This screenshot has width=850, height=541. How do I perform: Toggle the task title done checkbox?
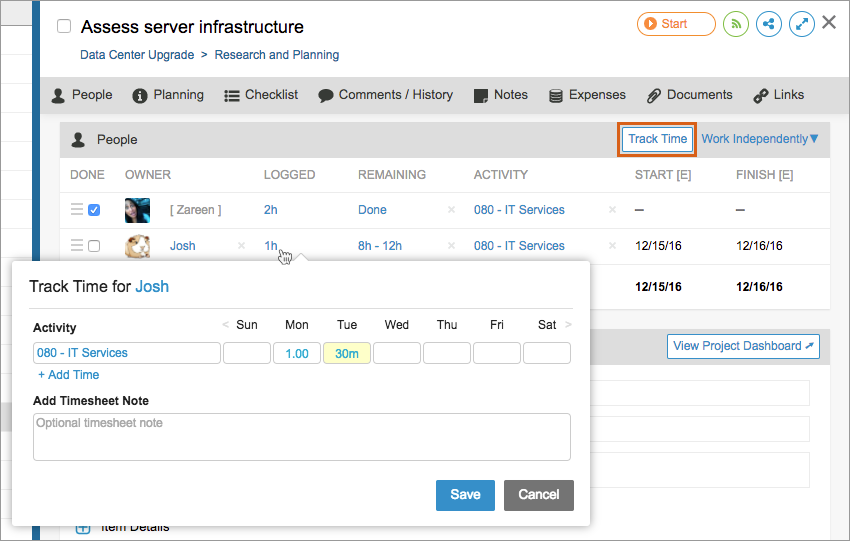tap(64, 27)
